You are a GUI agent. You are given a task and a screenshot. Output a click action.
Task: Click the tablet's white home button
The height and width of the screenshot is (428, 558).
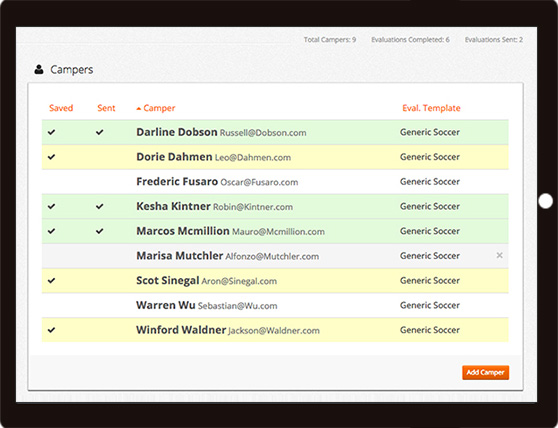pos(545,201)
